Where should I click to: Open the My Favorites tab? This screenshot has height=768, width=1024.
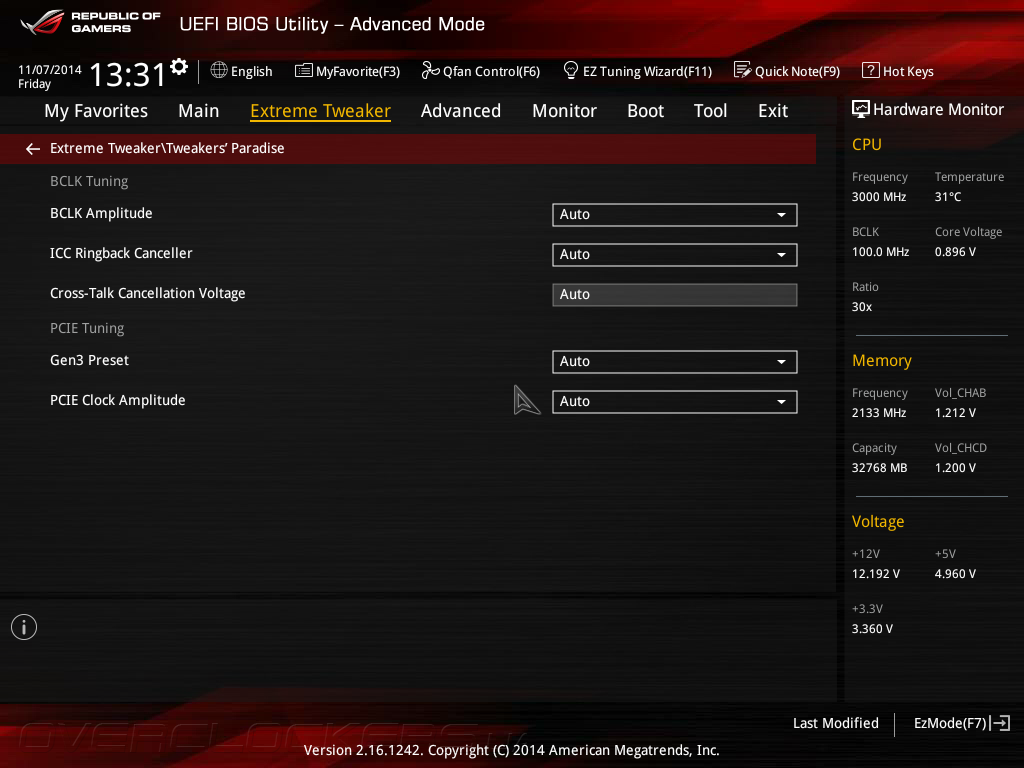tap(96, 111)
